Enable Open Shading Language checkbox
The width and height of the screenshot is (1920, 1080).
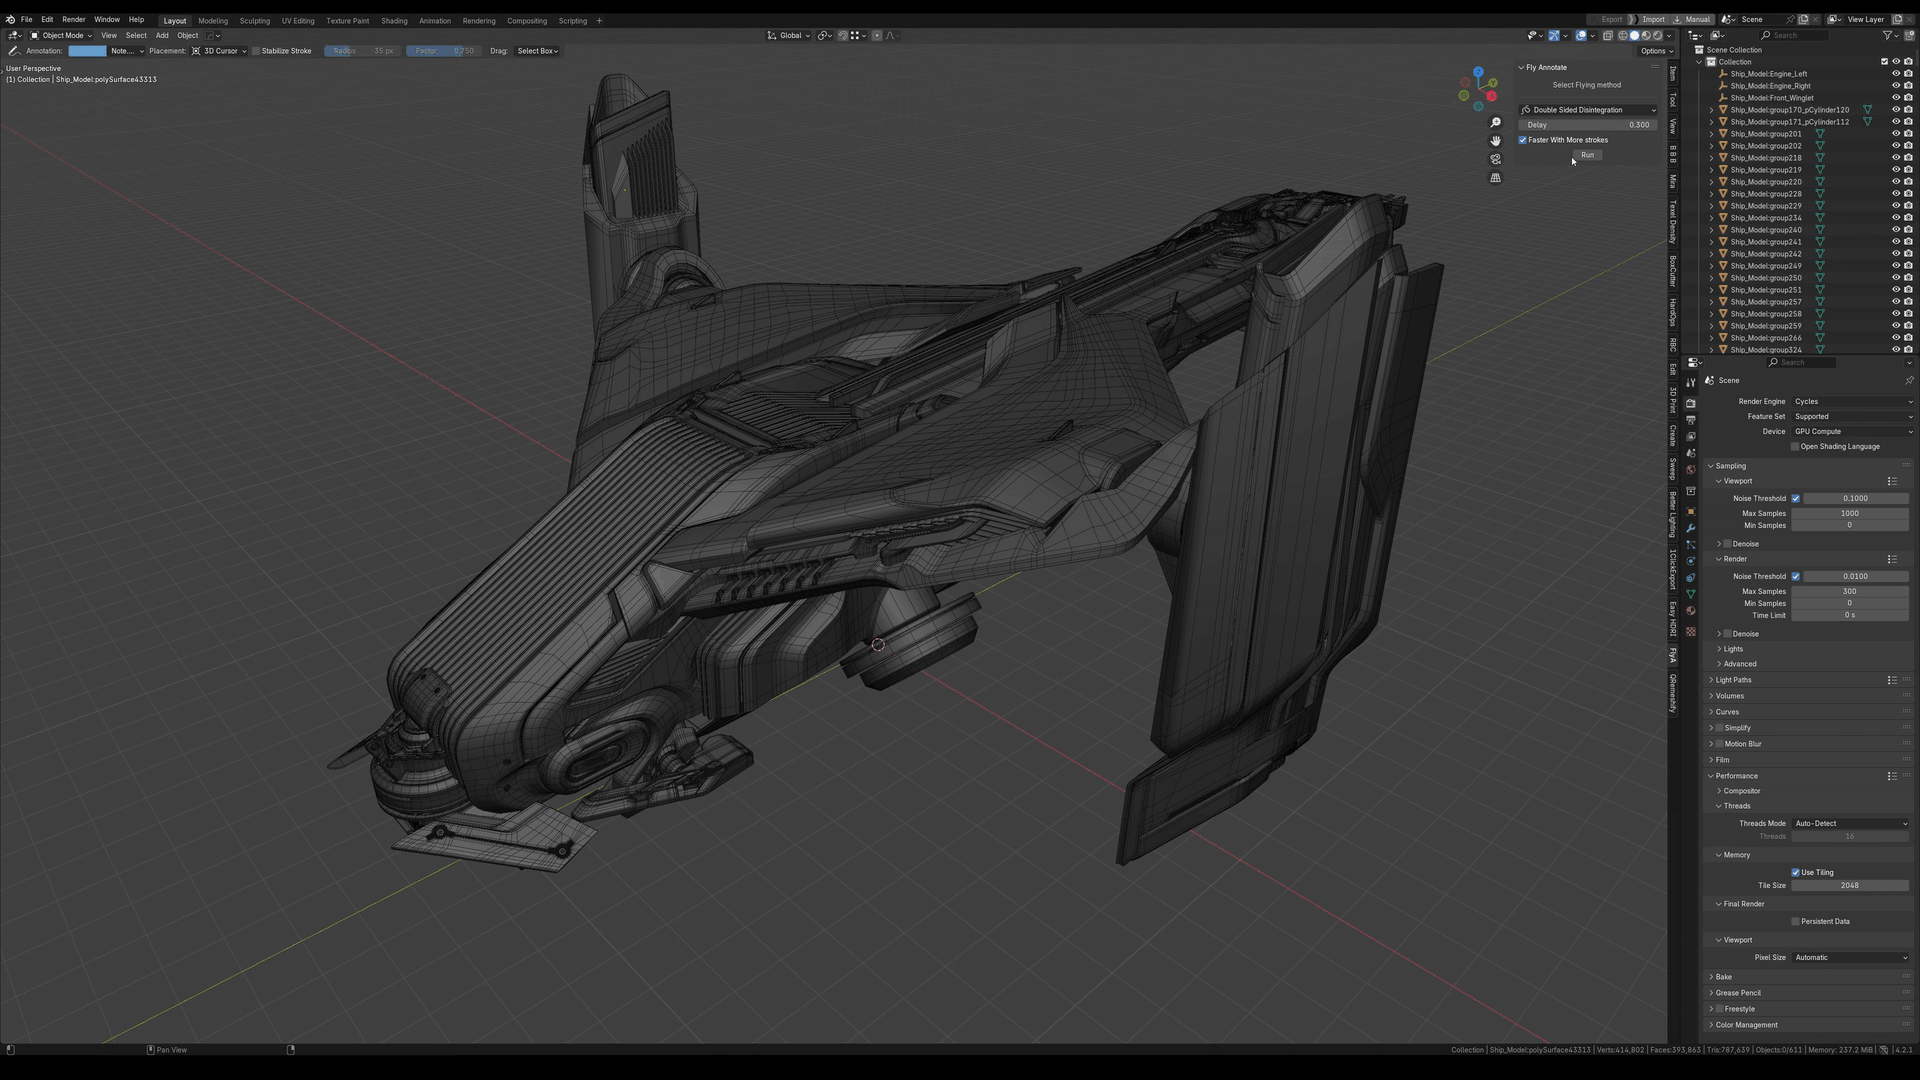pos(1795,447)
